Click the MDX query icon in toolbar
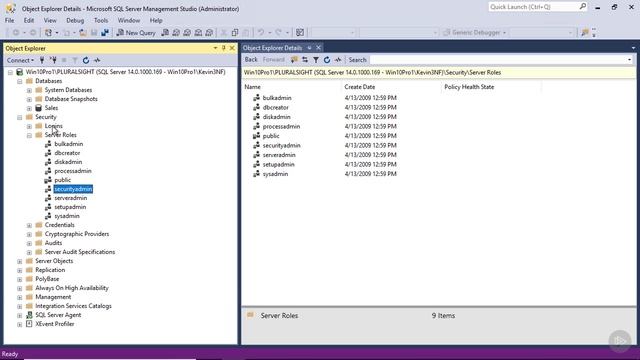The image size is (640, 360). pyautogui.click(x=176, y=33)
